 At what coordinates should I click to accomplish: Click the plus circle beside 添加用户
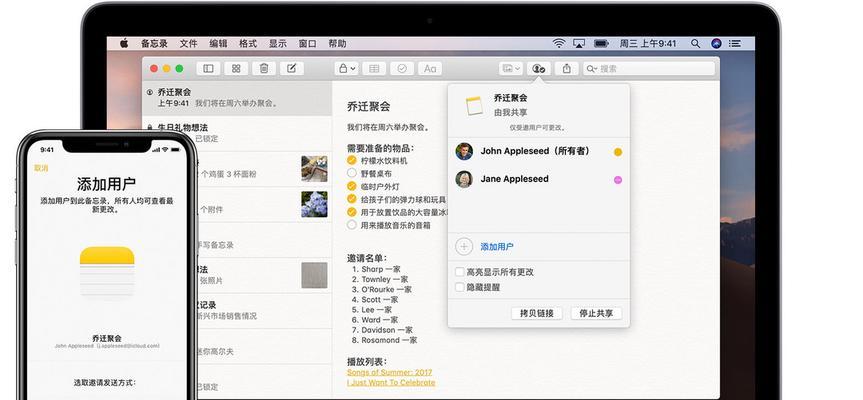coord(464,246)
